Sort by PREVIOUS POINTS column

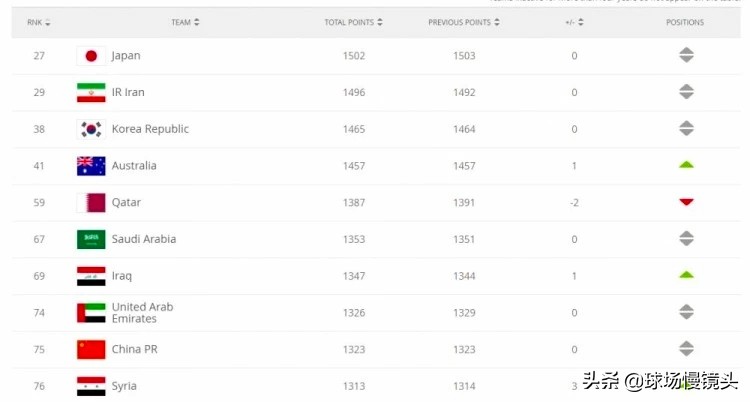(x=463, y=22)
